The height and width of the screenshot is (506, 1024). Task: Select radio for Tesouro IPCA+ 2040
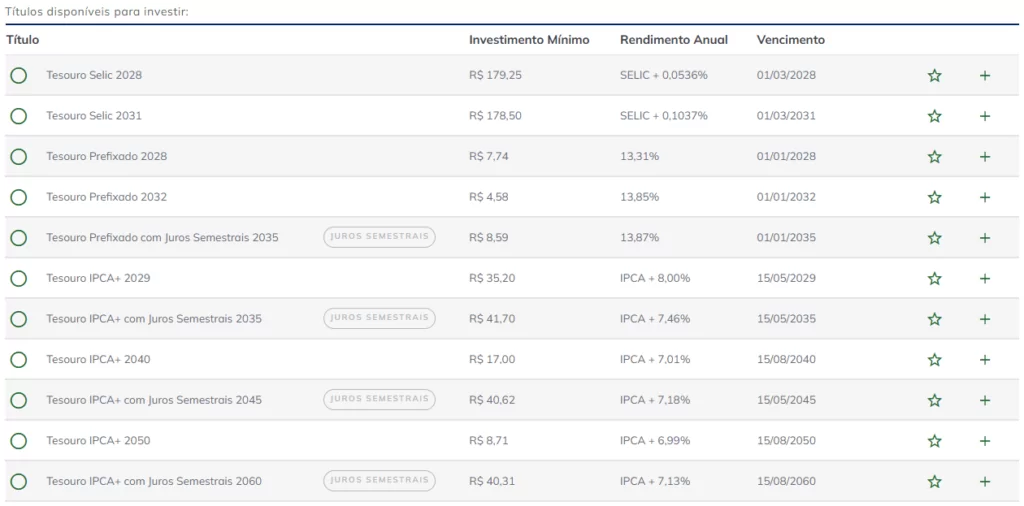(18, 360)
